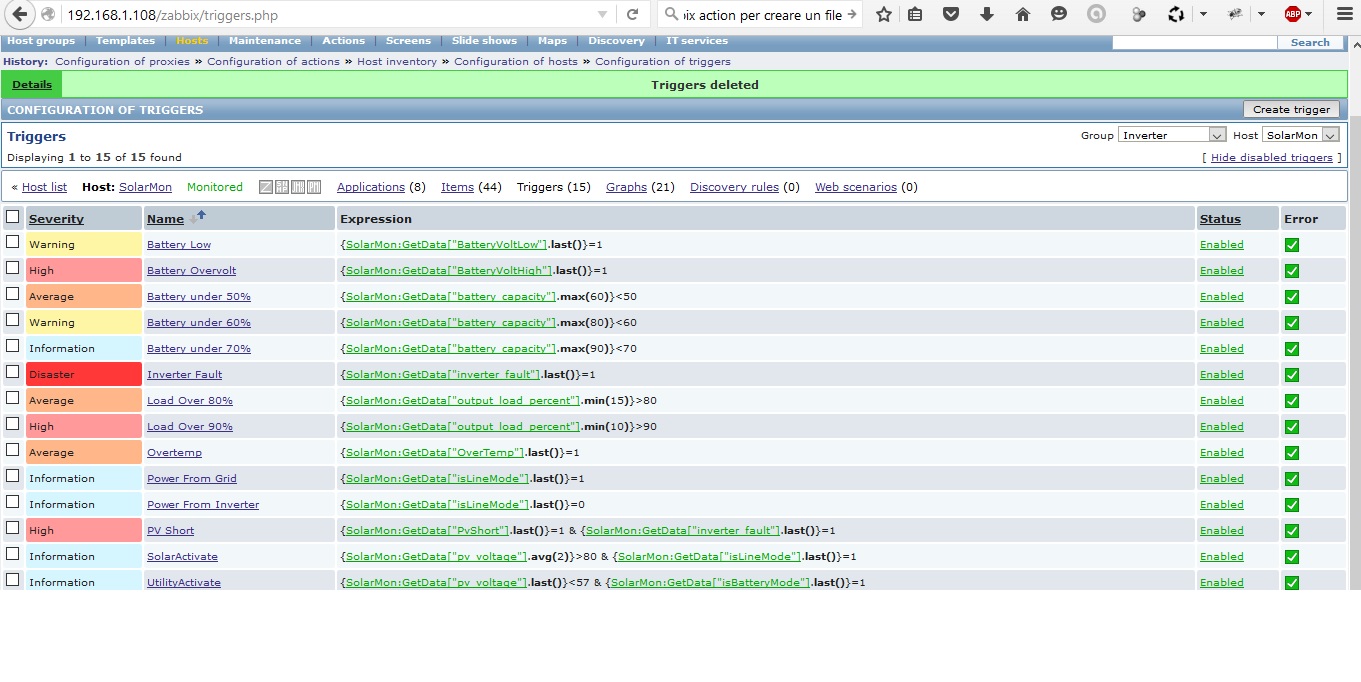Image resolution: width=1361 pixels, height=682 pixels.
Task: Click the browser address bar URL
Action: coord(172,15)
